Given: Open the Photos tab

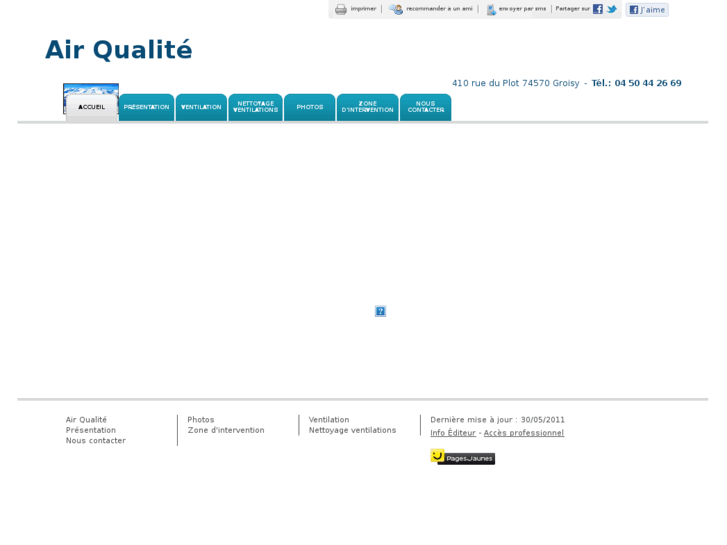Looking at the screenshot, I should (x=310, y=107).
